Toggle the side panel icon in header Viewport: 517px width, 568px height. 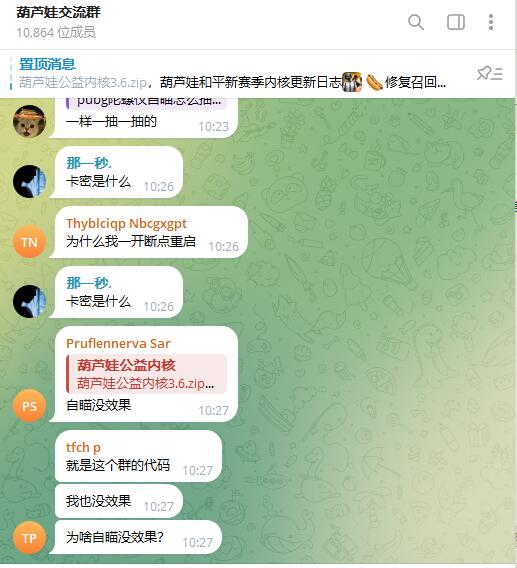[456, 22]
